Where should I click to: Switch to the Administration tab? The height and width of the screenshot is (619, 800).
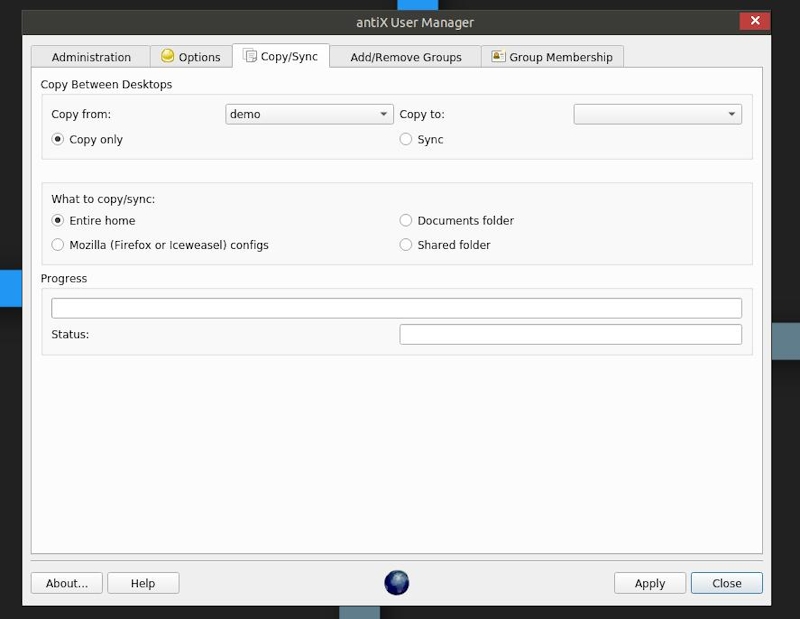click(x=91, y=58)
